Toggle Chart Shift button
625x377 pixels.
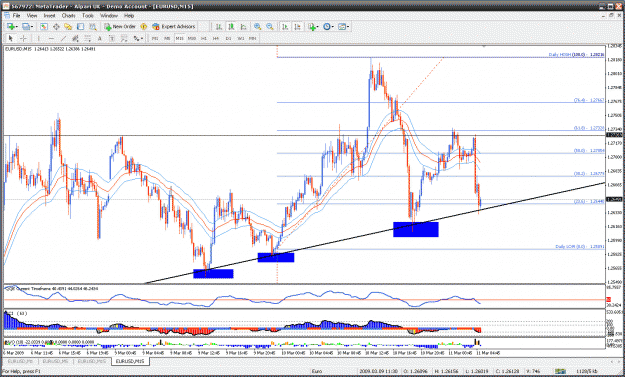coord(297,26)
